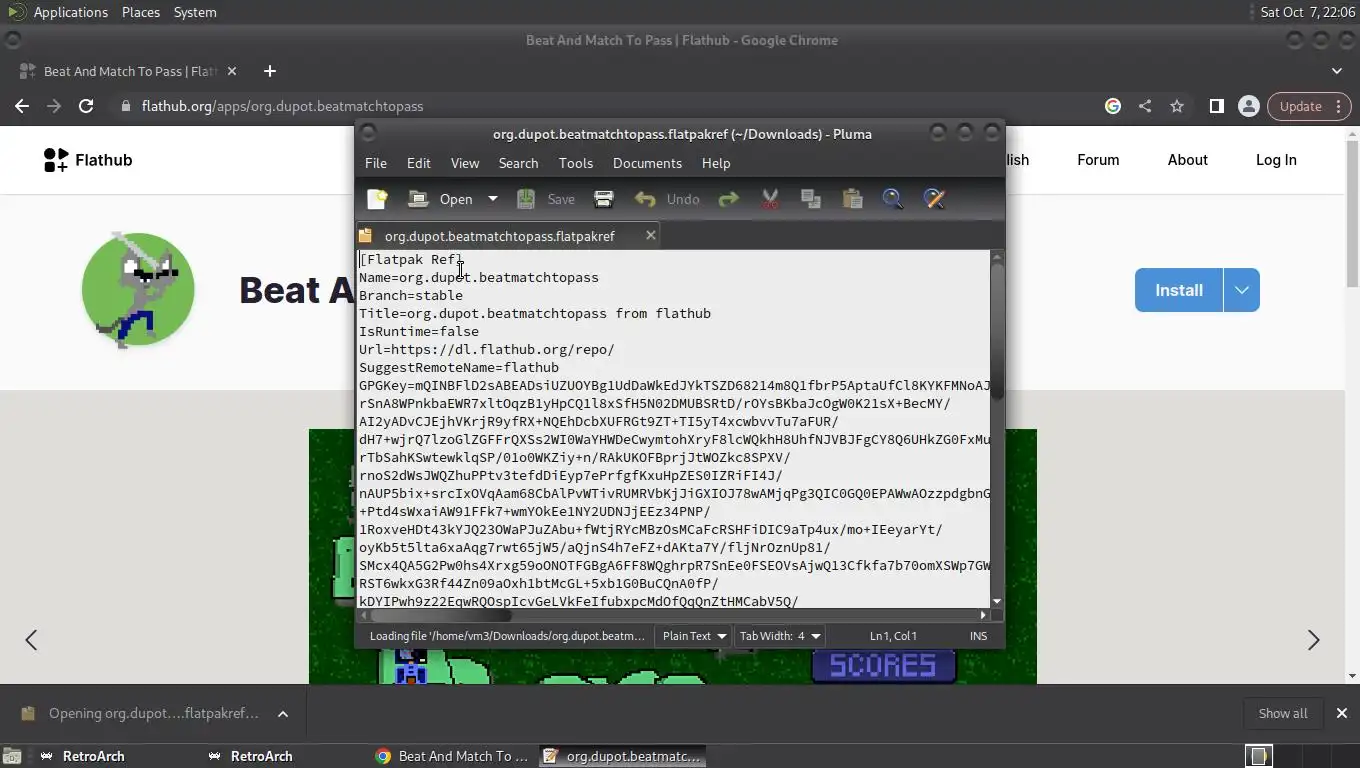The width and height of the screenshot is (1360, 768).
Task: Expand the Open recent files dropdown arrow
Action: (x=492, y=199)
